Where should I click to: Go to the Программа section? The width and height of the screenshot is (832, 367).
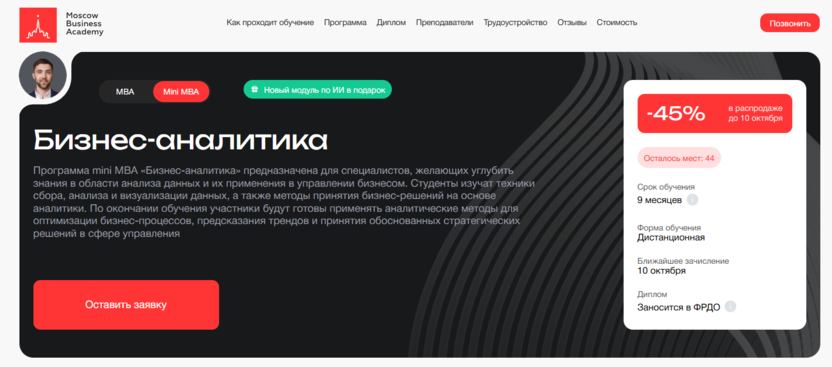coord(345,22)
